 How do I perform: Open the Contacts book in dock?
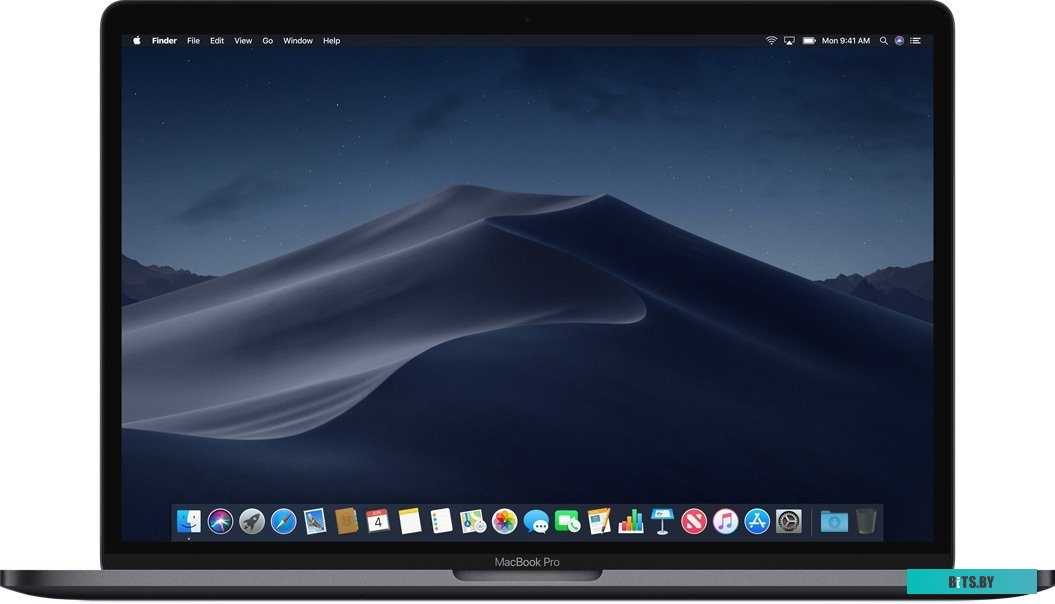click(x=347, y=521)
